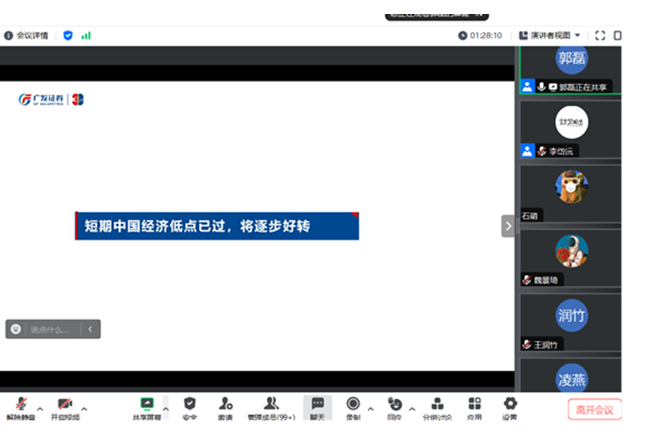Image resolution: width=647 pixels, height=437 pixels.
Task: Open Settings (设置) gear icon
Action: coord(510,405)
